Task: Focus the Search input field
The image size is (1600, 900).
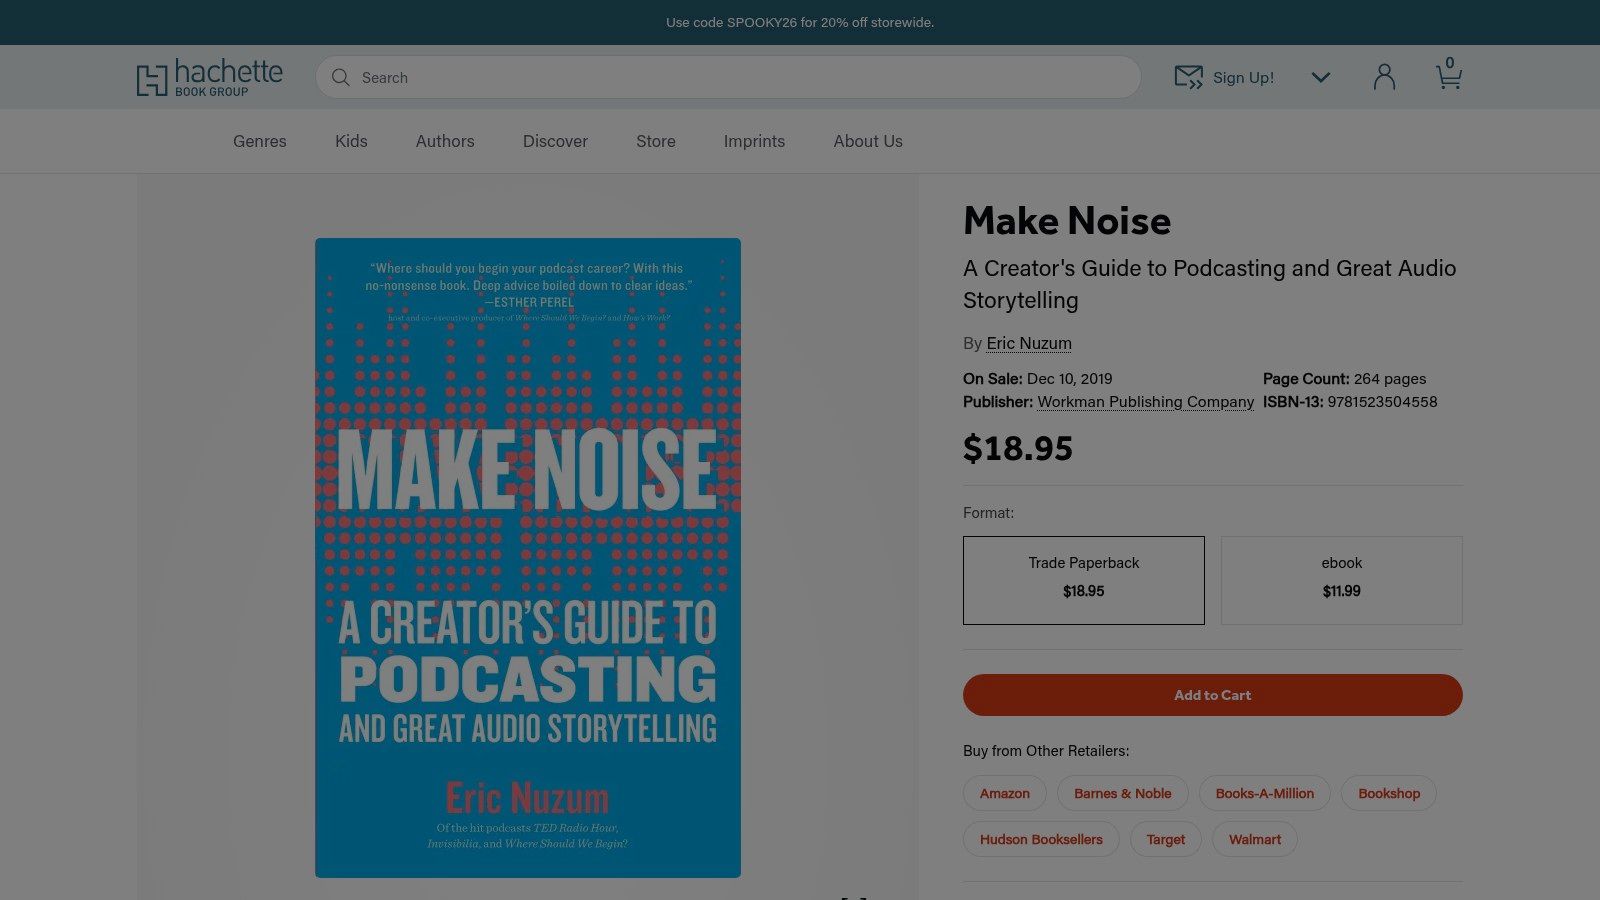Action: pyautogui.click(x=728, y=77)
